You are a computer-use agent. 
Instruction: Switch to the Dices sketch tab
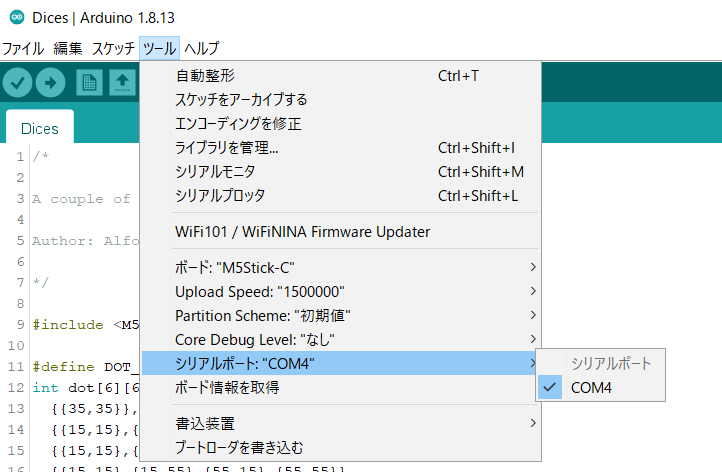point(40,128)
